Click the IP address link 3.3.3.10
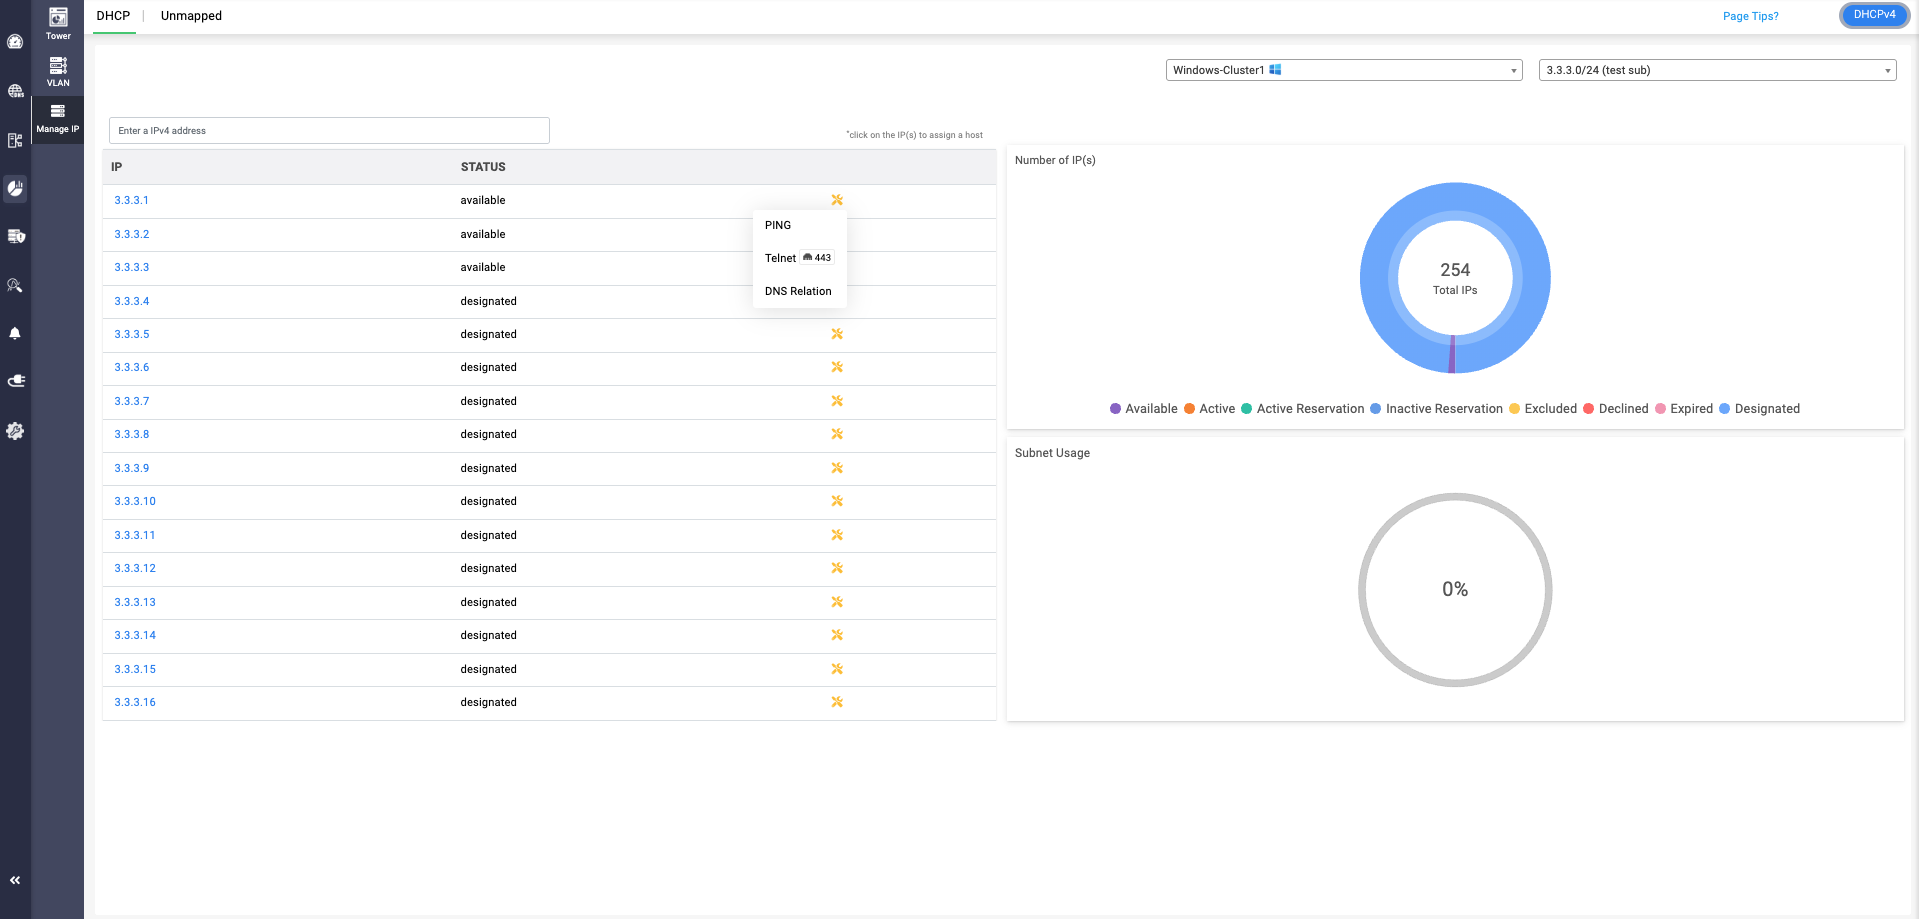Viewport: 1919px width, 919px height. pos(135,501)
